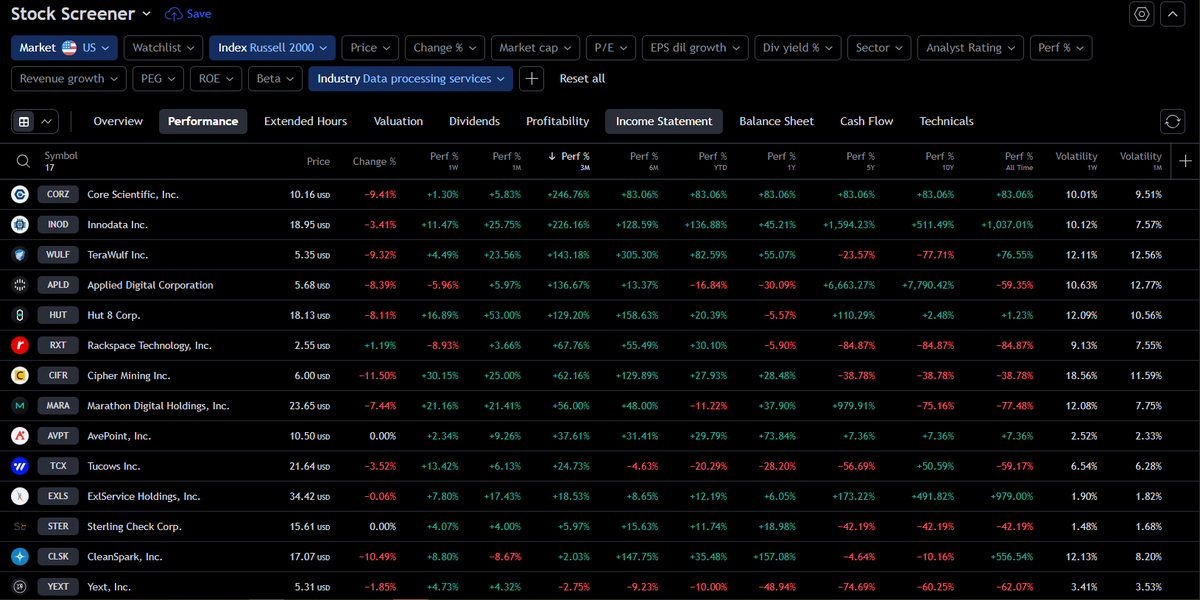This screenshot has height=600, width=1200.
Task: Click the cloud Save icon
Action: pyautogui.click(x=174, y=14)
